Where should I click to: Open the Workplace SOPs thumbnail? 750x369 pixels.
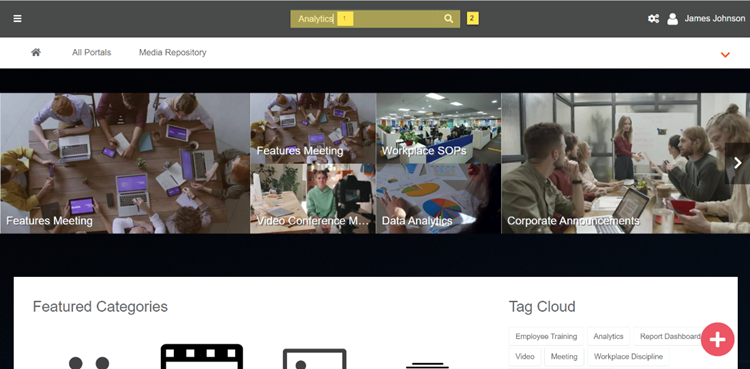(439, 128)
